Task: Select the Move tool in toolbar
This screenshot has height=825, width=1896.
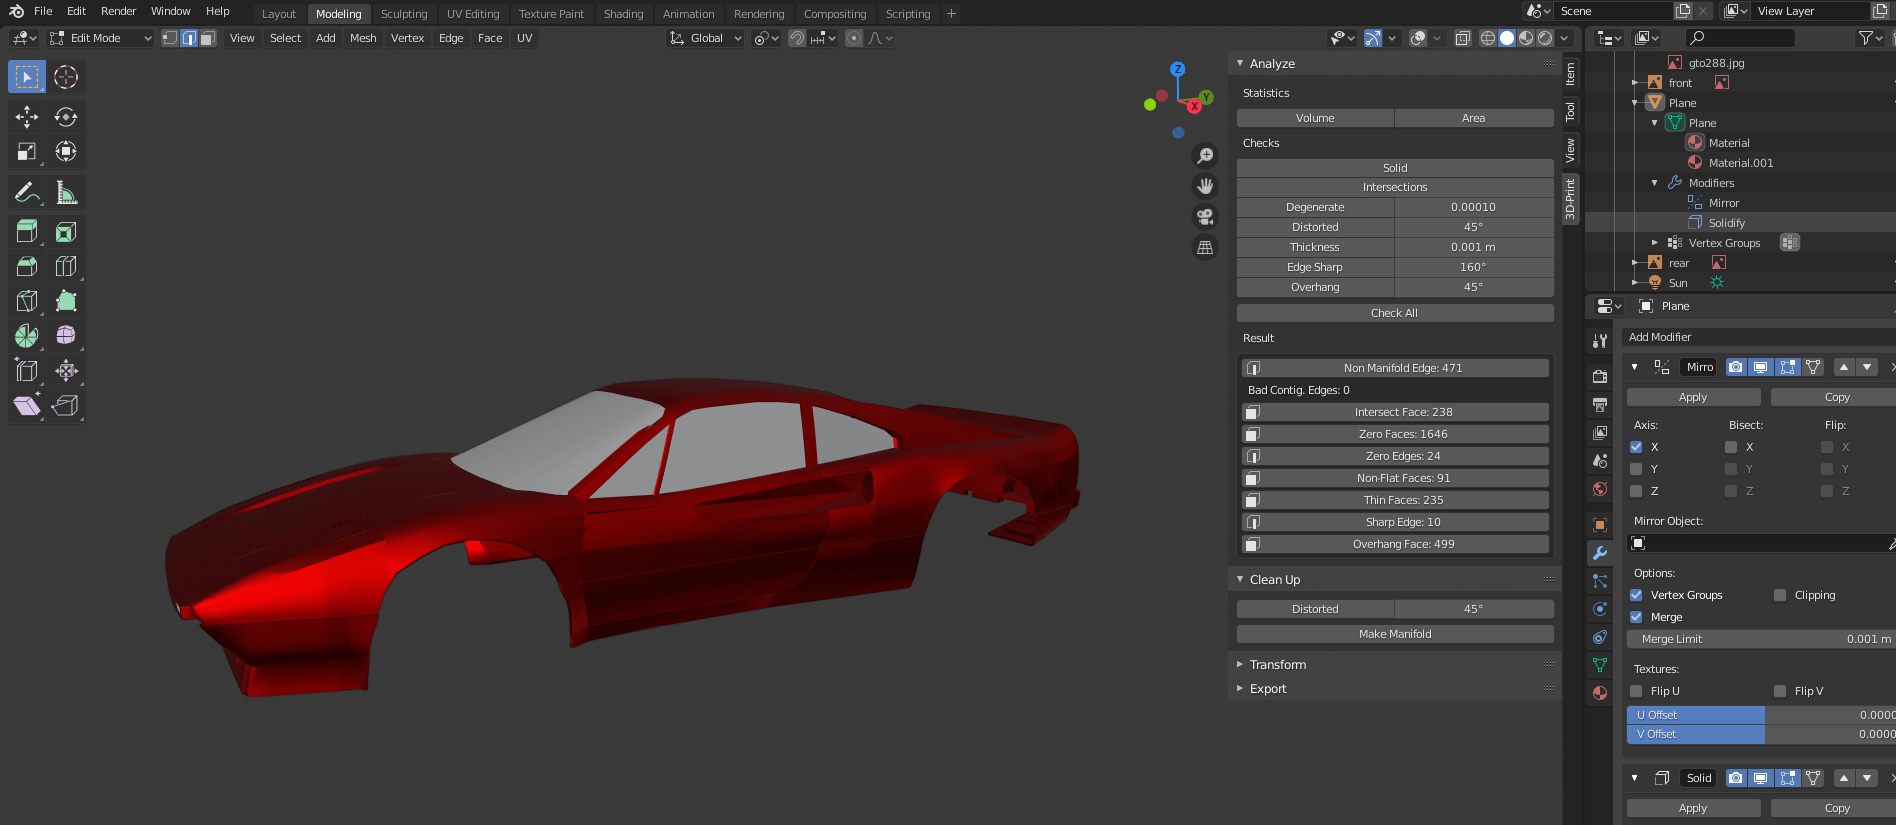Action: coord(27,117)
